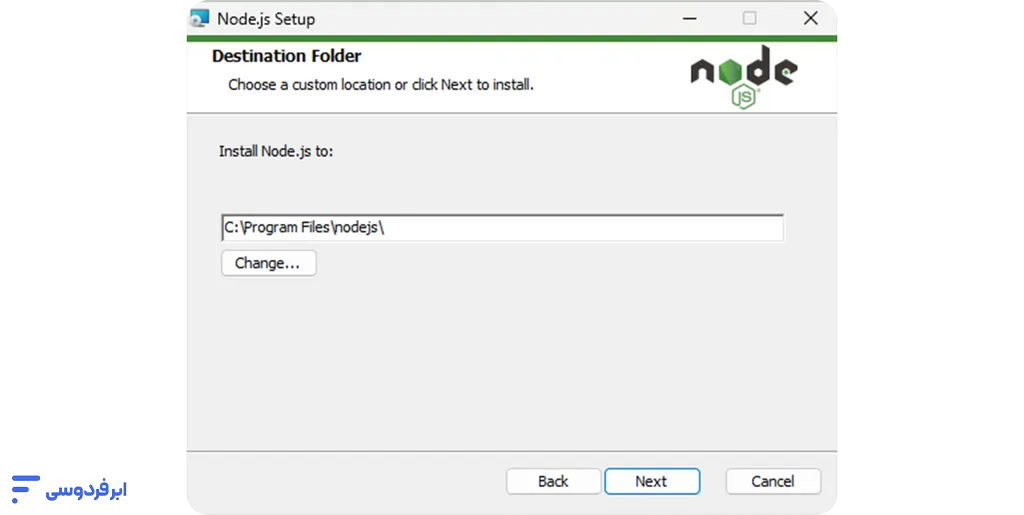Click the Next button to continue
The image size is (1024, 515).
[652, 481]
